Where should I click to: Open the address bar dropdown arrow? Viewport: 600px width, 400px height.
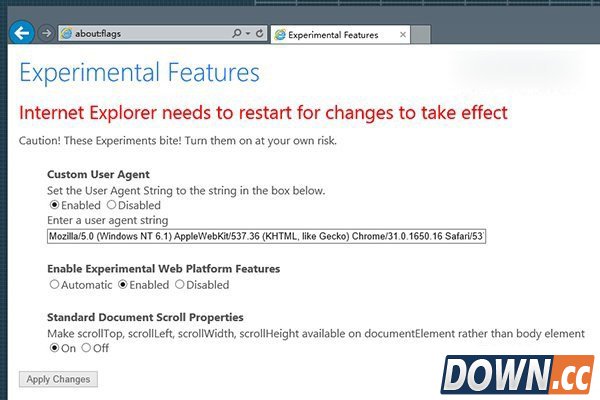coord(248,33)
